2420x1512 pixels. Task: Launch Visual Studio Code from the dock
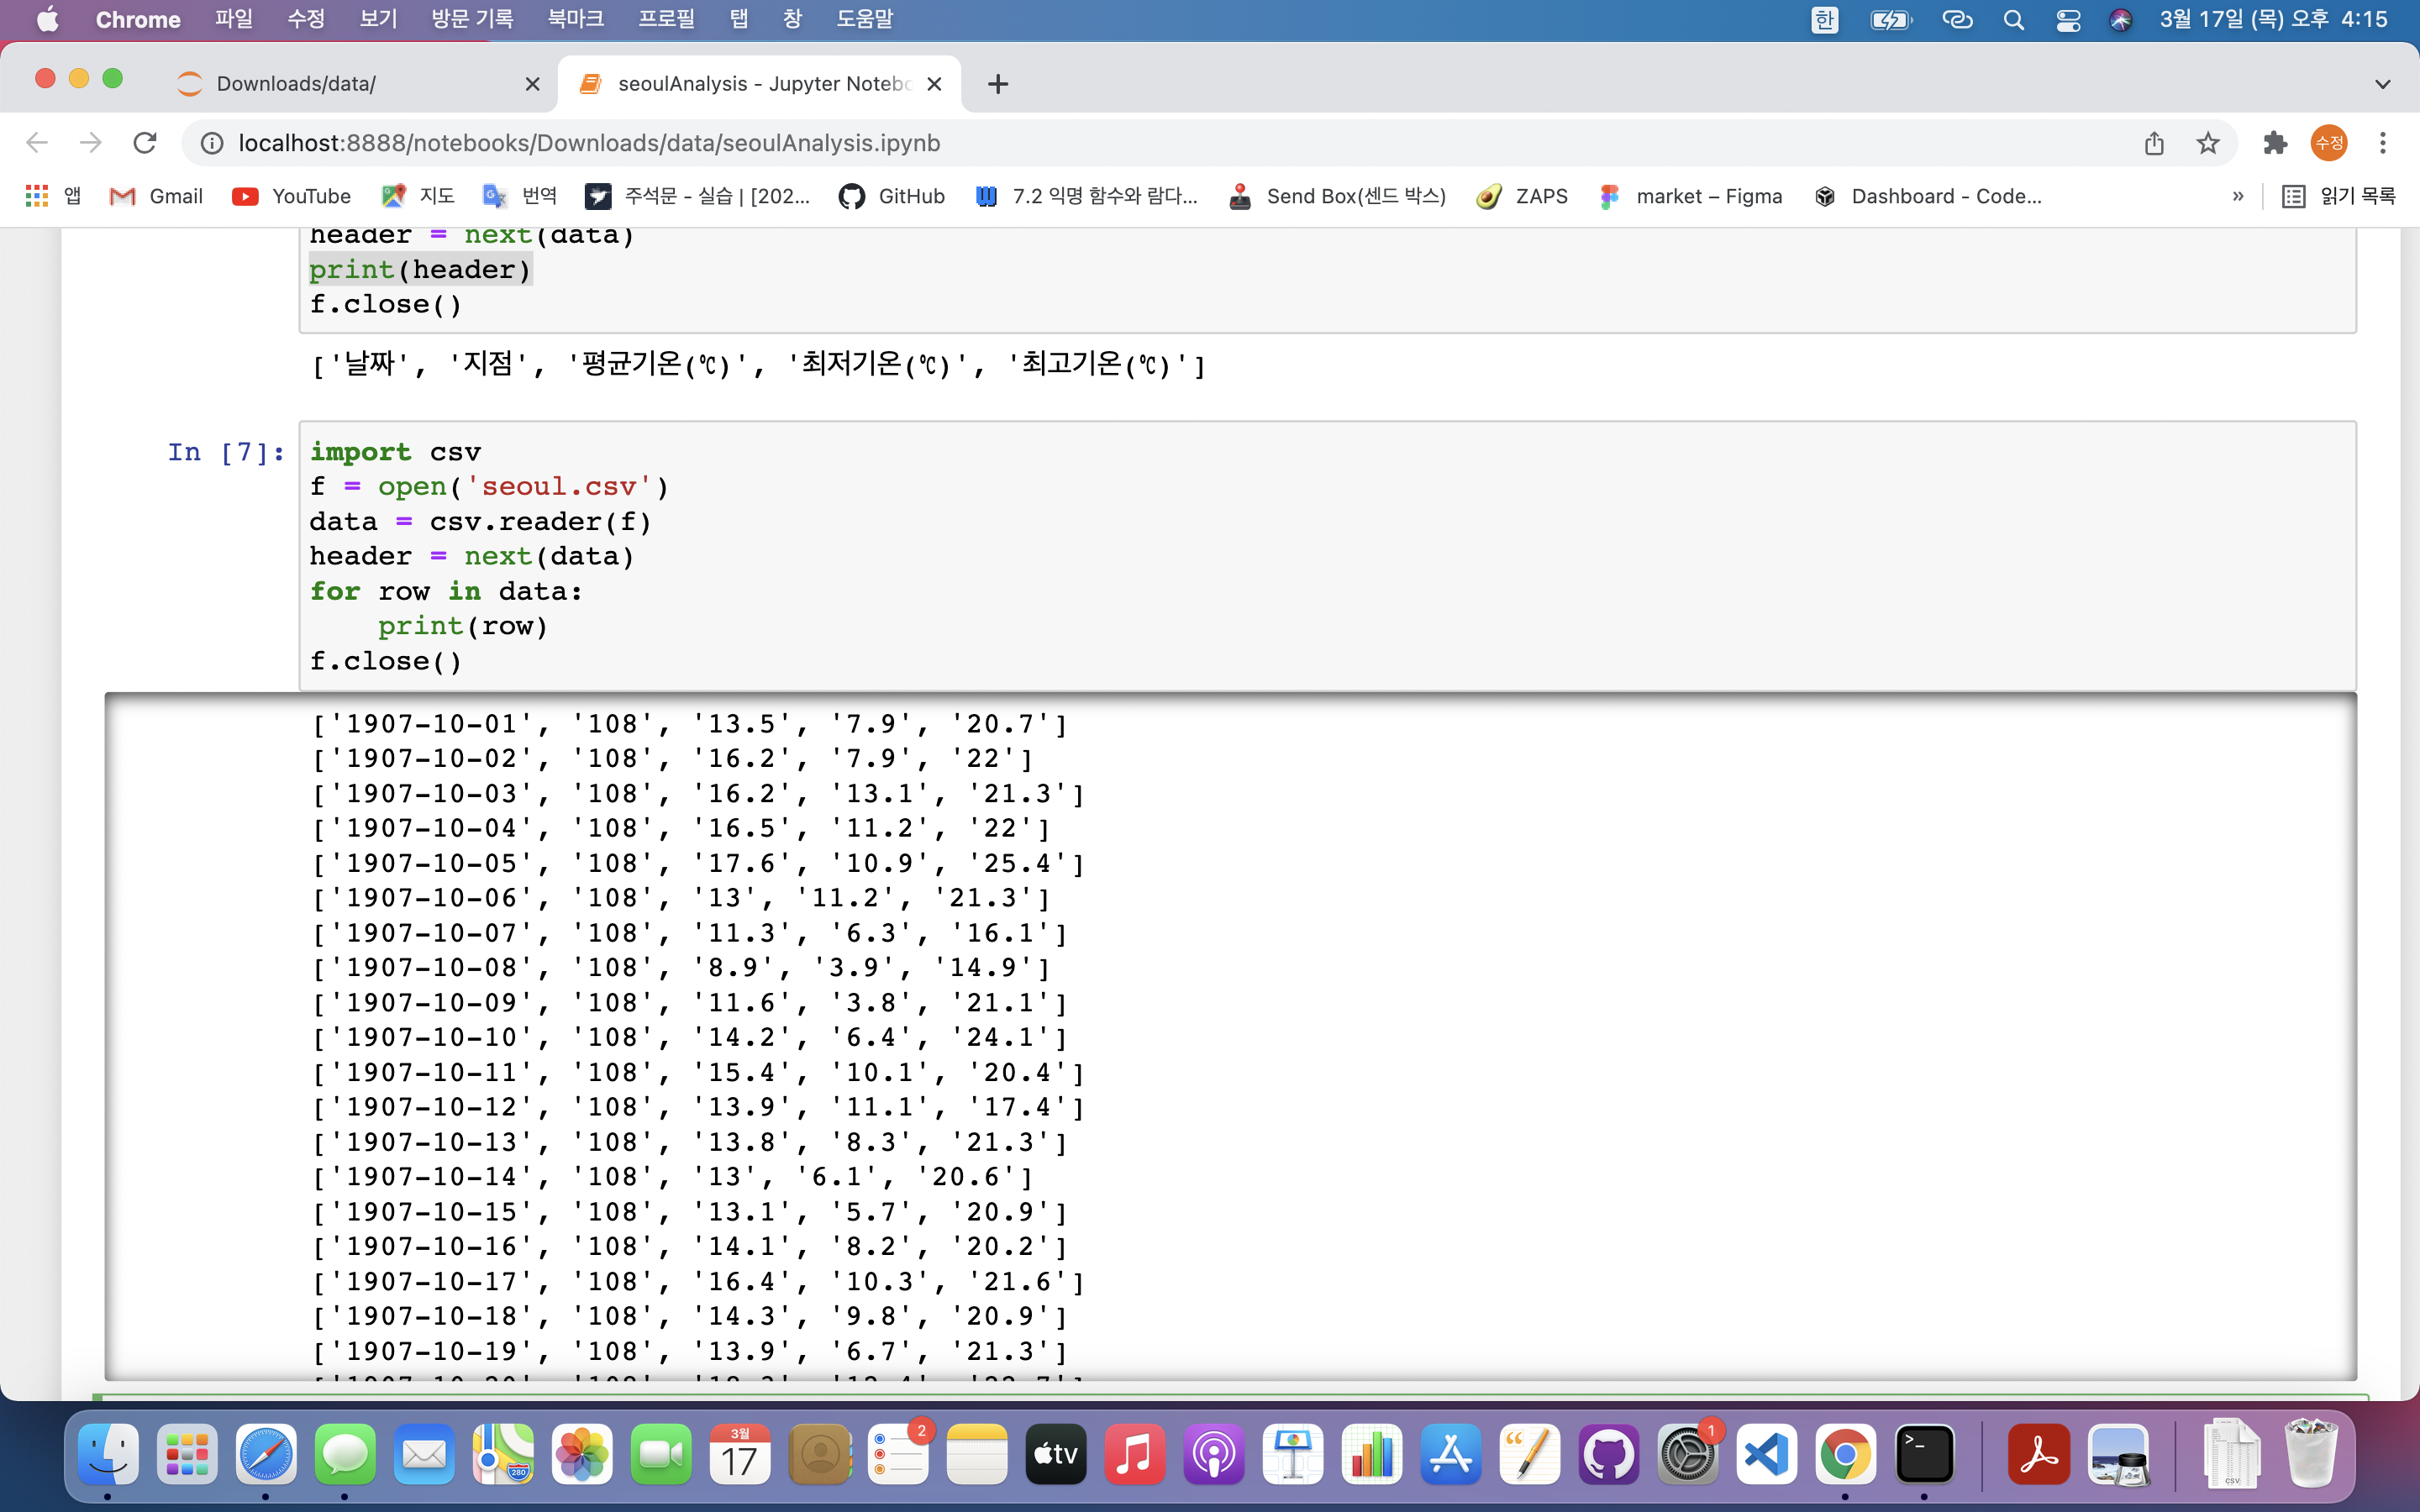click(x=1766, y=1454)
